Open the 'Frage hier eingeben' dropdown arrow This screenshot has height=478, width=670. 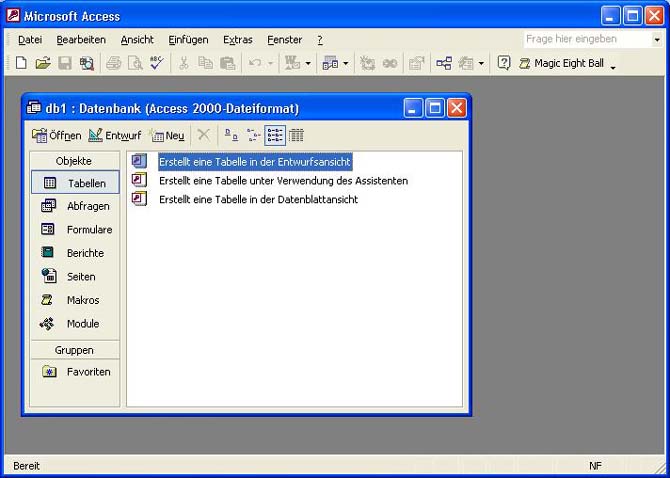(x=657, y=40)
